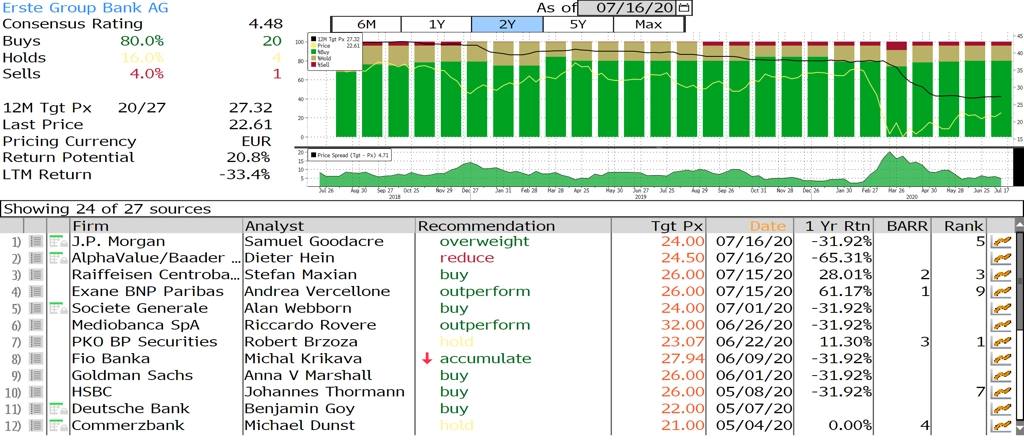1024x442 pixels.
Task: Open the chart icon in the Fio Banka row
Action: tap(1000, 359)
